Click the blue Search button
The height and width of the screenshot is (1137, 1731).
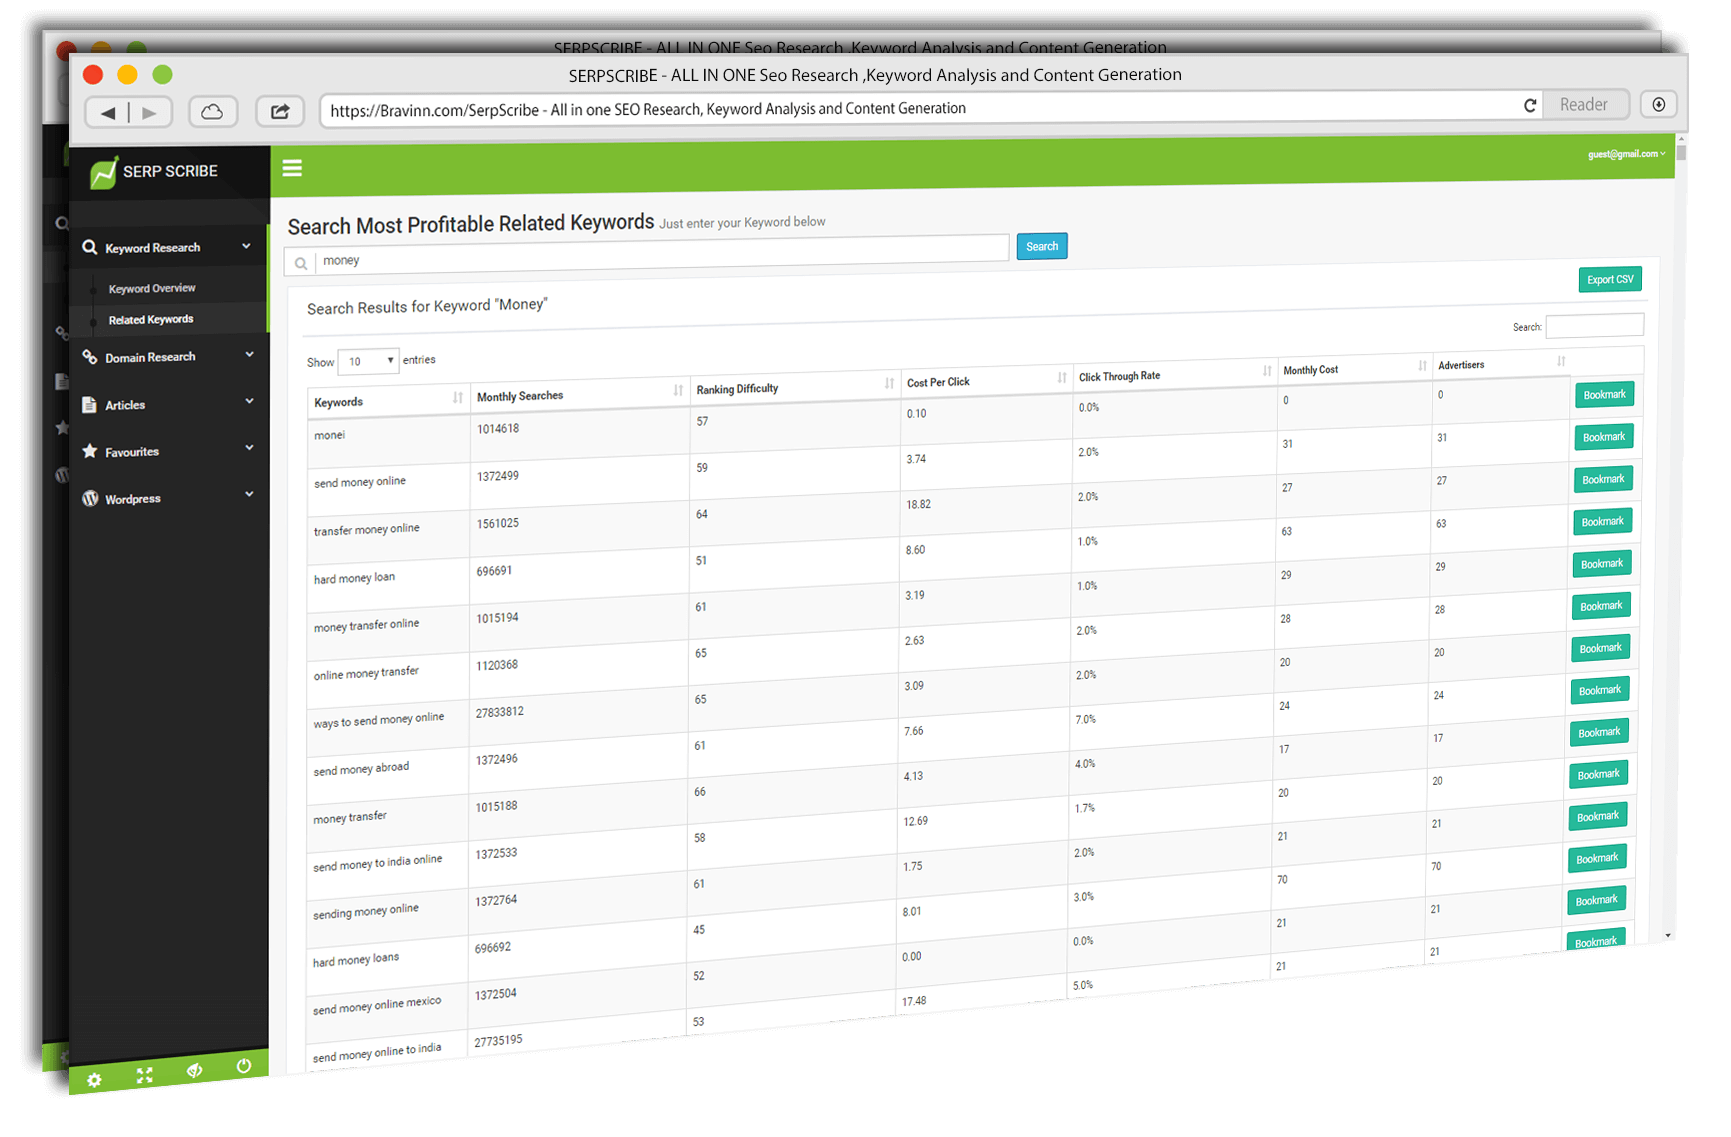(x=1041, y=246)
